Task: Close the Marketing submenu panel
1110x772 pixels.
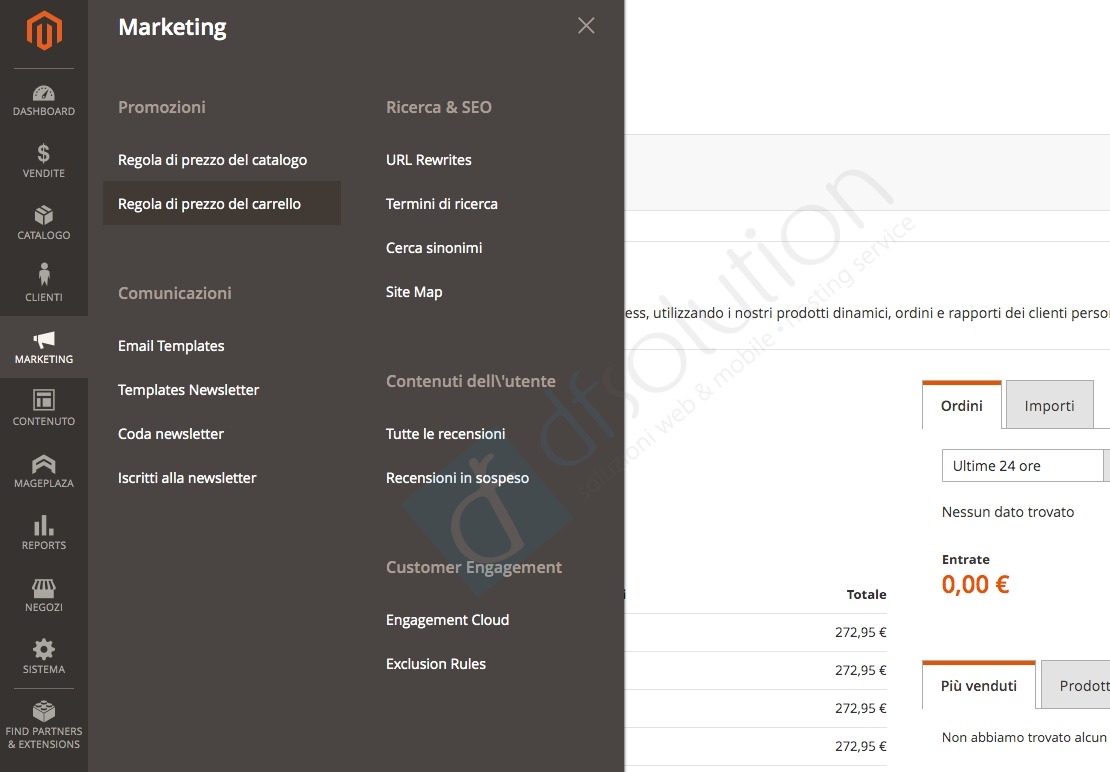Action: tap(586, 25)
